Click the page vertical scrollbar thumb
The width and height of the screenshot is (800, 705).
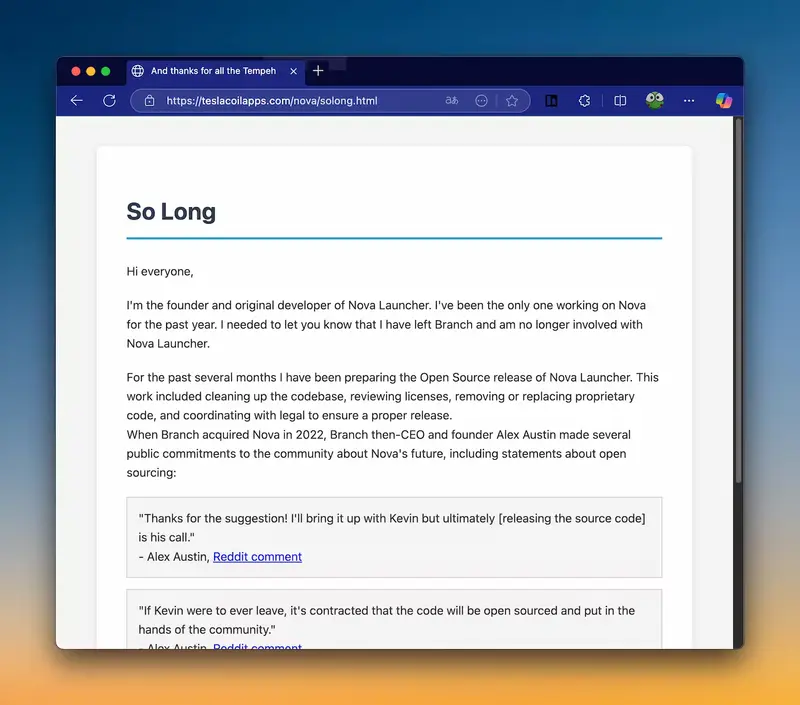point(738,300)
